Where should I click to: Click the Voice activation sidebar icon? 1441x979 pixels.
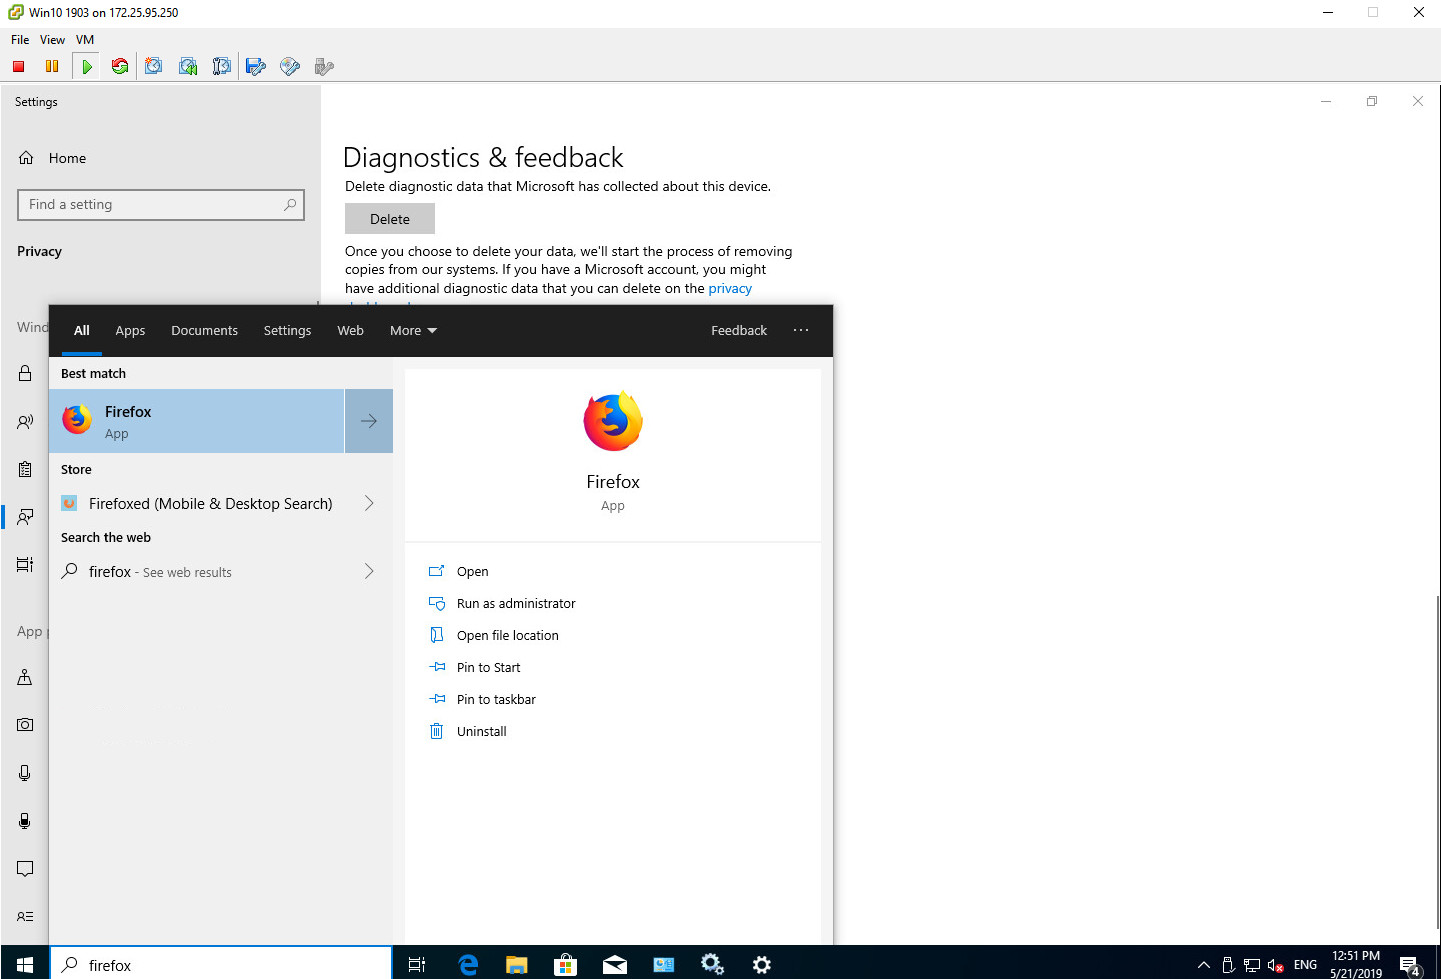[25, 821]
